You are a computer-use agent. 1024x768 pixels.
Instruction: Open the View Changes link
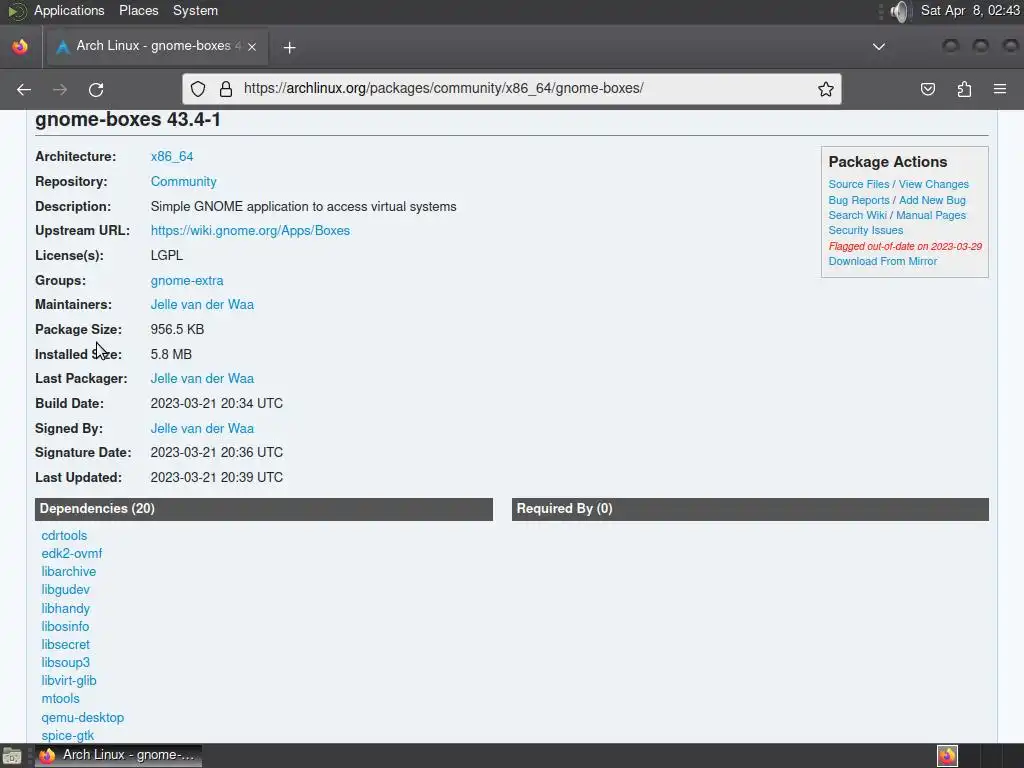(x=934, y=185)
